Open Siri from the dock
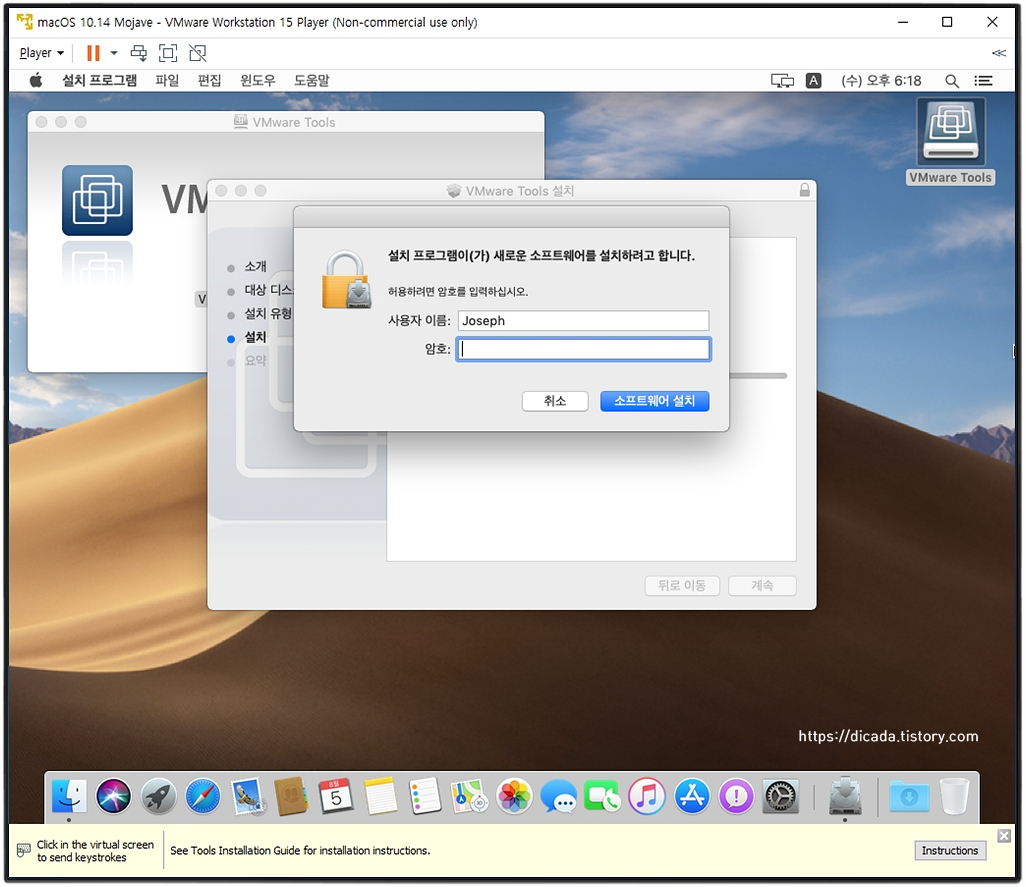The image size is (1026, 887). (x=113, y=796)
